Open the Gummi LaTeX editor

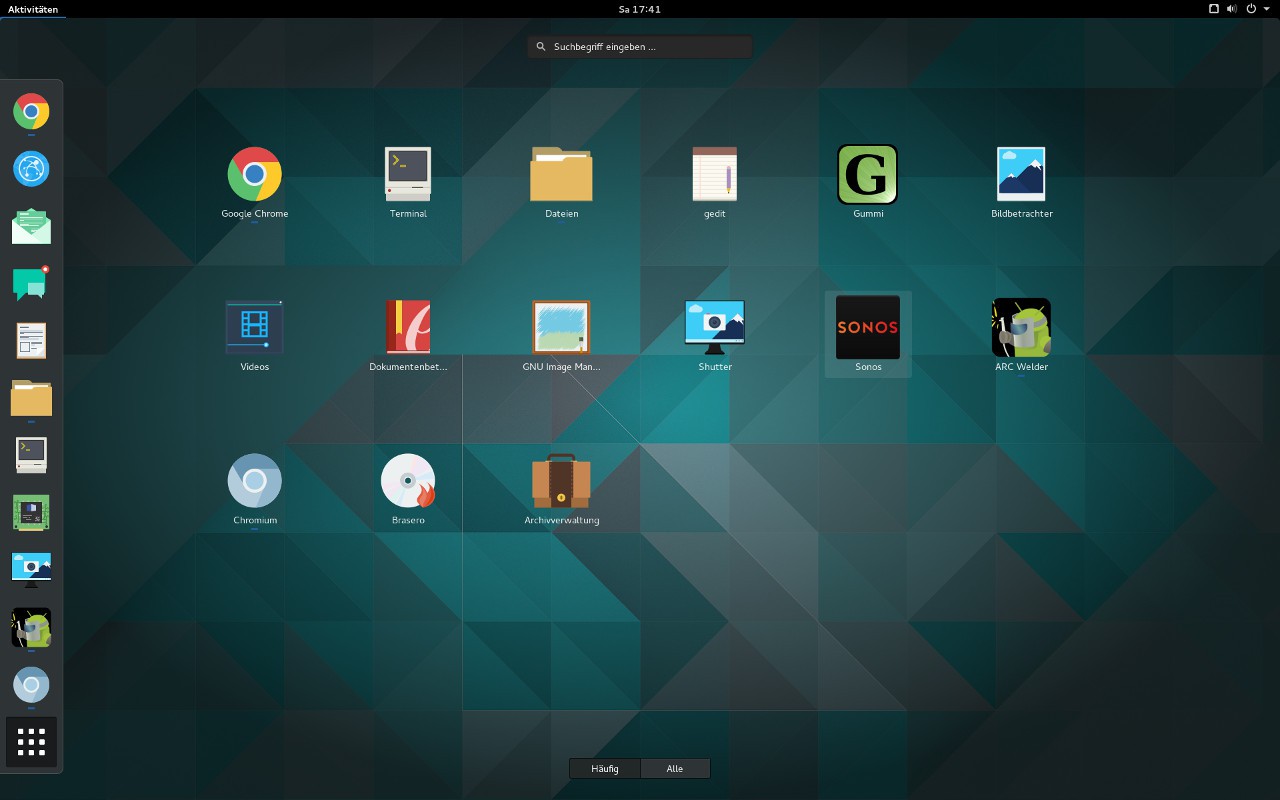pos(868,174)
